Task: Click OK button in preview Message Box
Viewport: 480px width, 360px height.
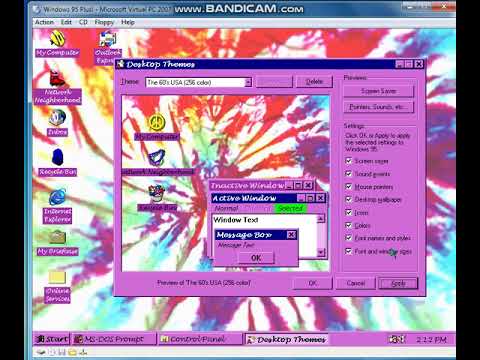Action: [256, 258]
